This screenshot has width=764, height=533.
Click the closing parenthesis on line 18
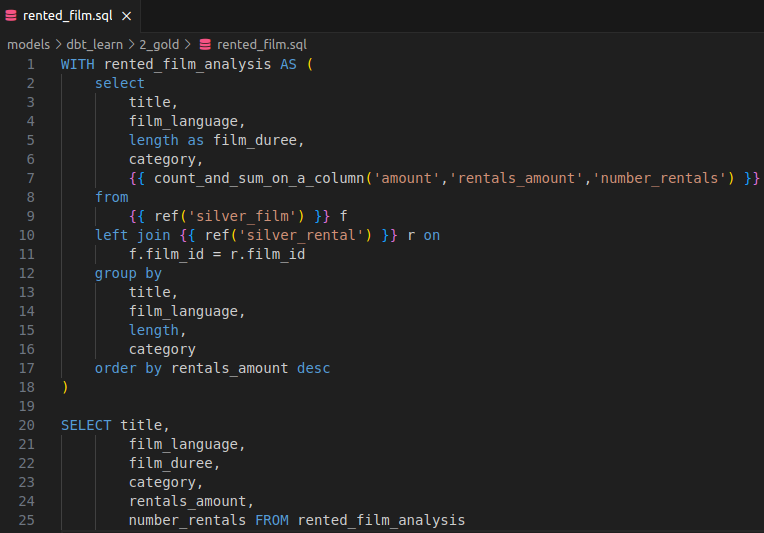click(x=65, y=387)
